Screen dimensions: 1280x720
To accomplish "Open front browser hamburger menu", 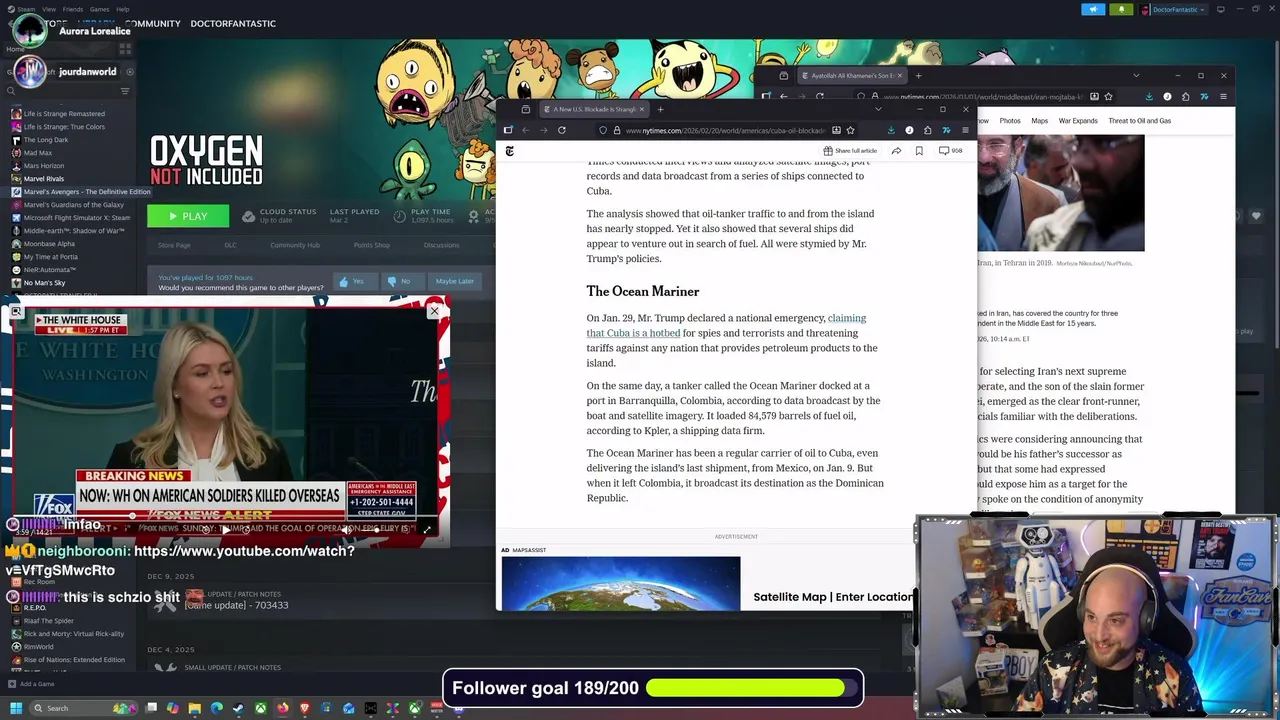I will pos(965,130).
